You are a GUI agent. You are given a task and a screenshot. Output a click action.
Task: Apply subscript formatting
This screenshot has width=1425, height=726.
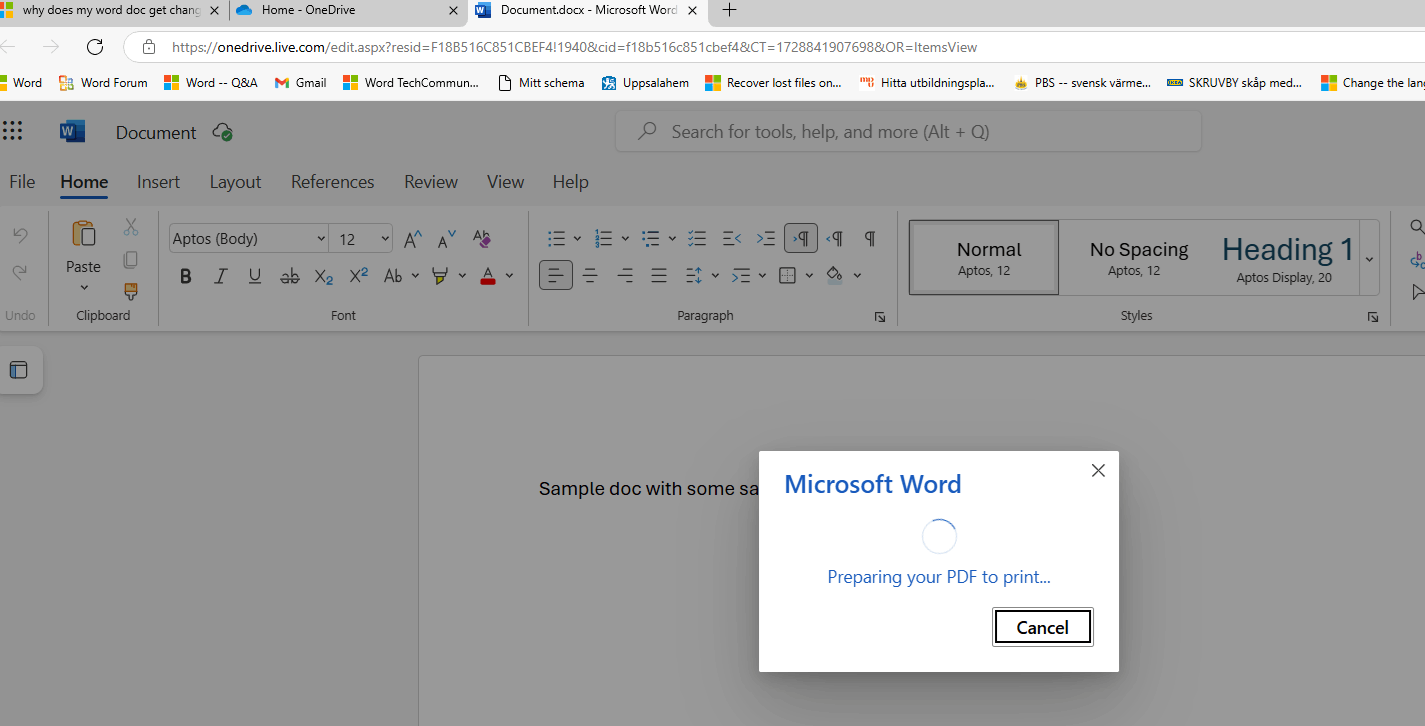[x=324, y=276]
